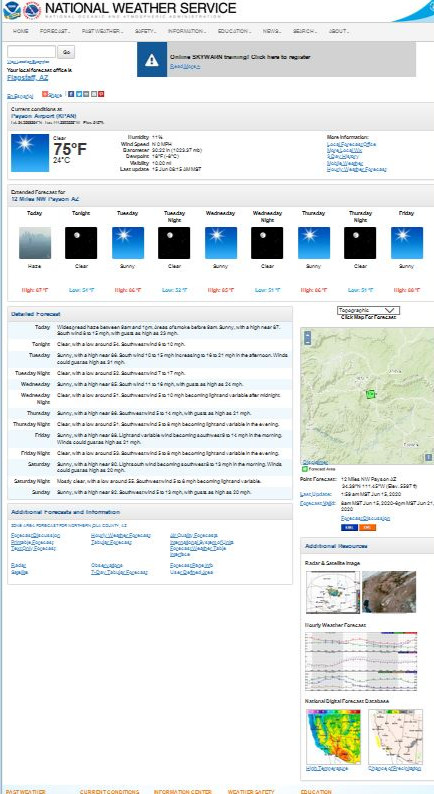The image size is (434, 794).
Task: Open Education footer section link
Action: click(316, 791)
